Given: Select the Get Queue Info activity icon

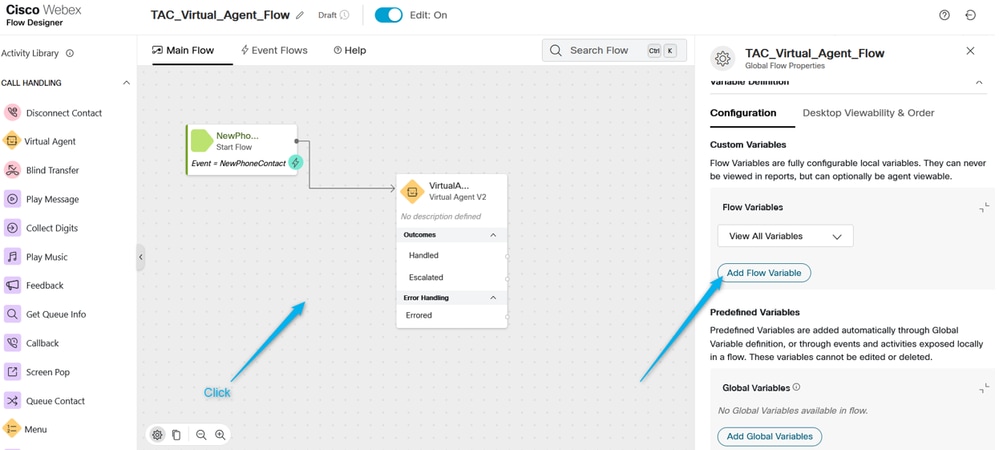Looking at the screenshot, I should (x=12, y=314).
